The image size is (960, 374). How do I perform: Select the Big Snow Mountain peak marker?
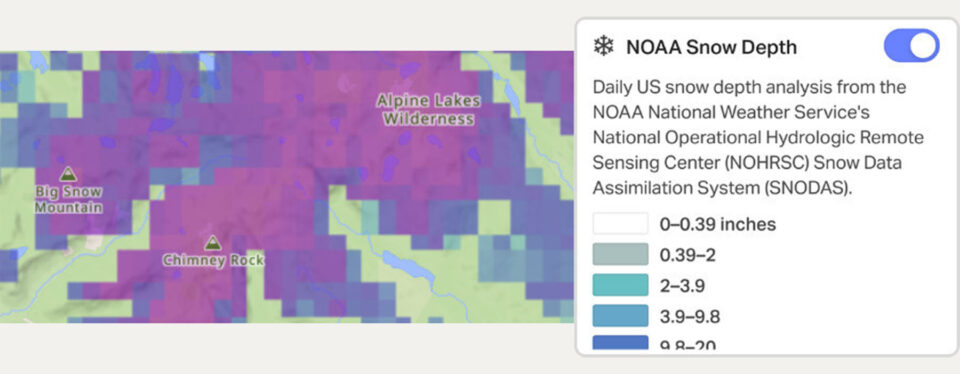tap(68, 174)
